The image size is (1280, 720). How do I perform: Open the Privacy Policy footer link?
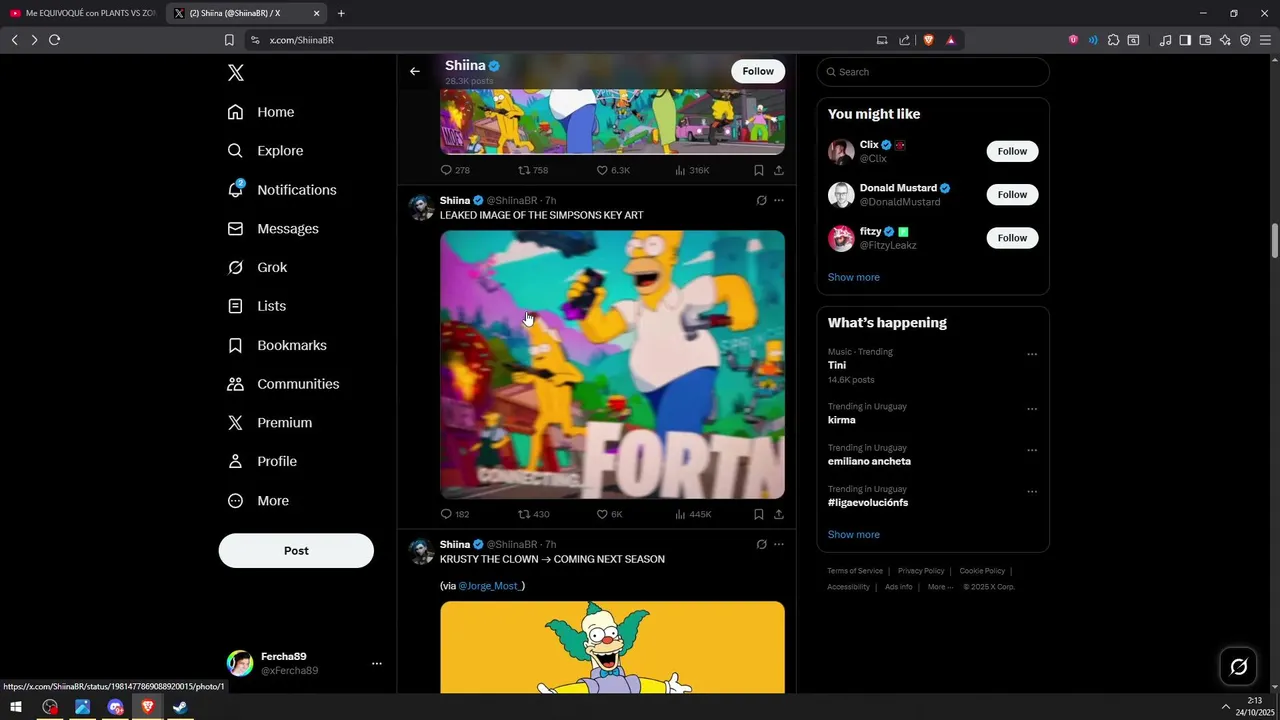[921, 571]
